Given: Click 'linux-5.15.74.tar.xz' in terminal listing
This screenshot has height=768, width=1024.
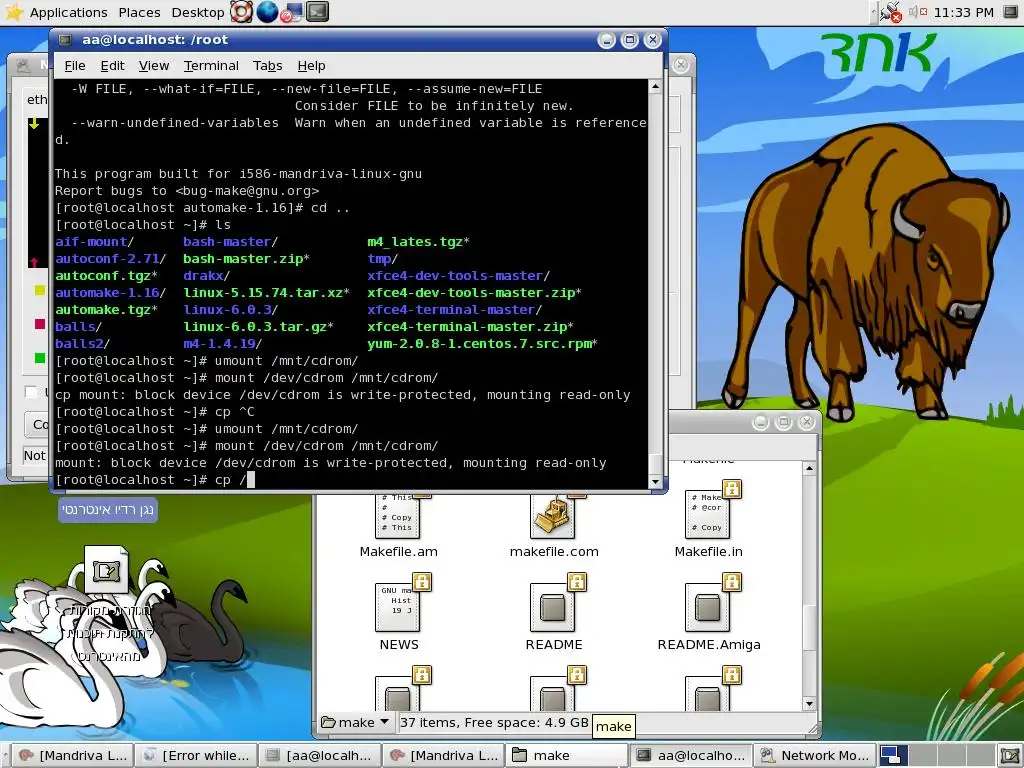Looking at the screenshot, I should [263, 293].
